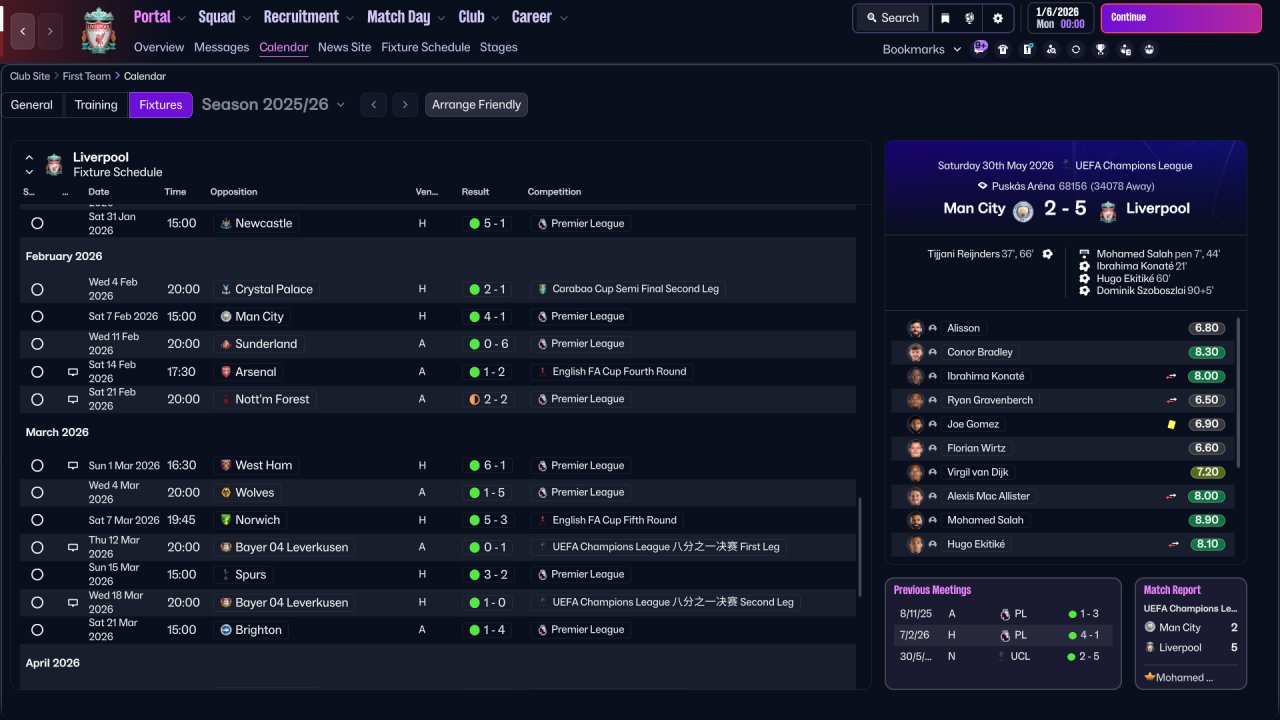This screenshot has width=1280, height=720.
Task: Click the Search field in the top bar
Action: 892,18
